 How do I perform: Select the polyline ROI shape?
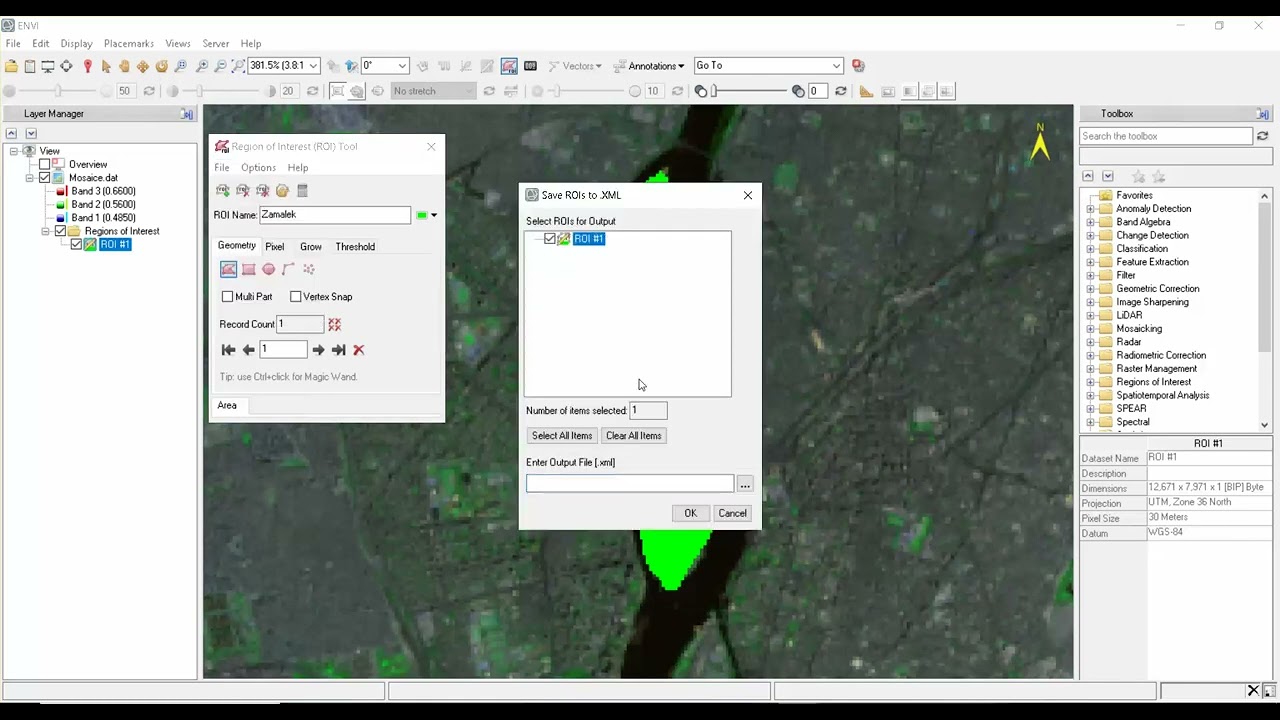[288, 269]
